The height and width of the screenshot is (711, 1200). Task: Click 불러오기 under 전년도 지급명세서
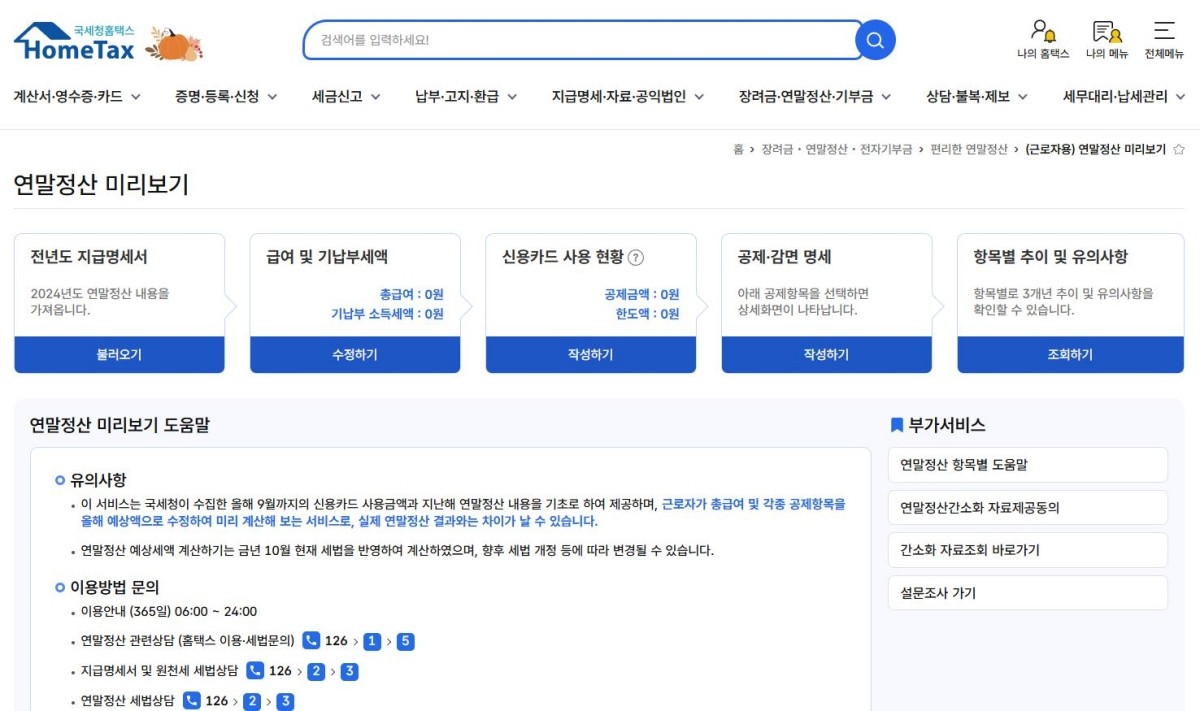click(118, 355)
